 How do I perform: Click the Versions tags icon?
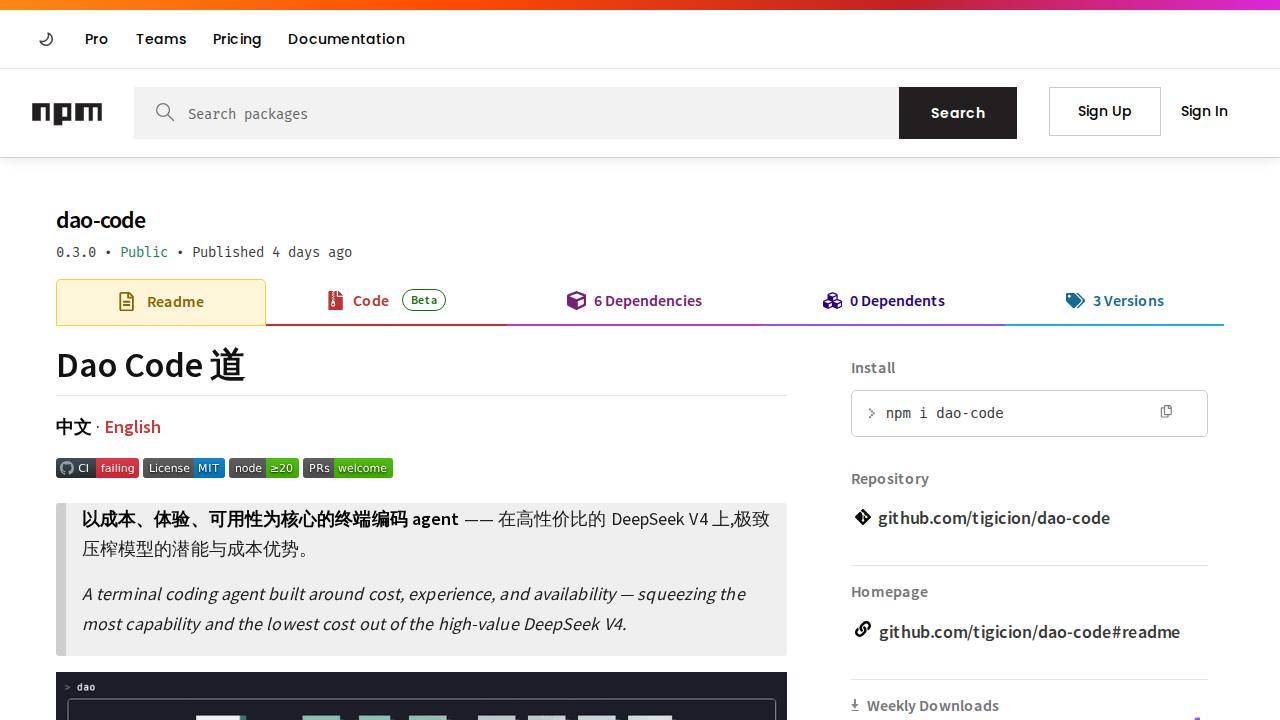[1075, 301]
